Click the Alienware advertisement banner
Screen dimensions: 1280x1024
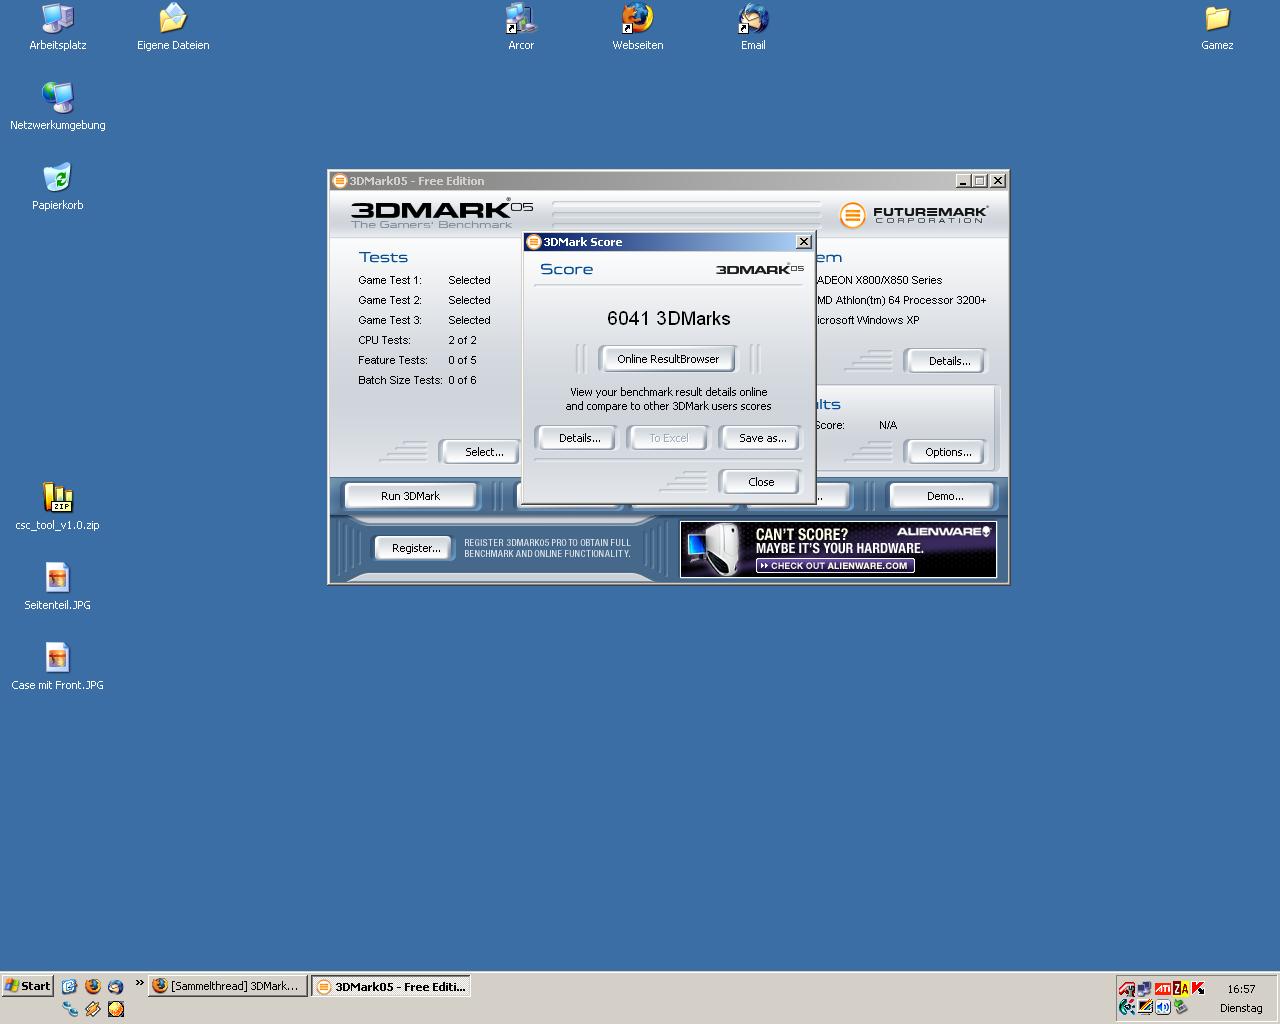pyautogui.click(x=838, y=549)
